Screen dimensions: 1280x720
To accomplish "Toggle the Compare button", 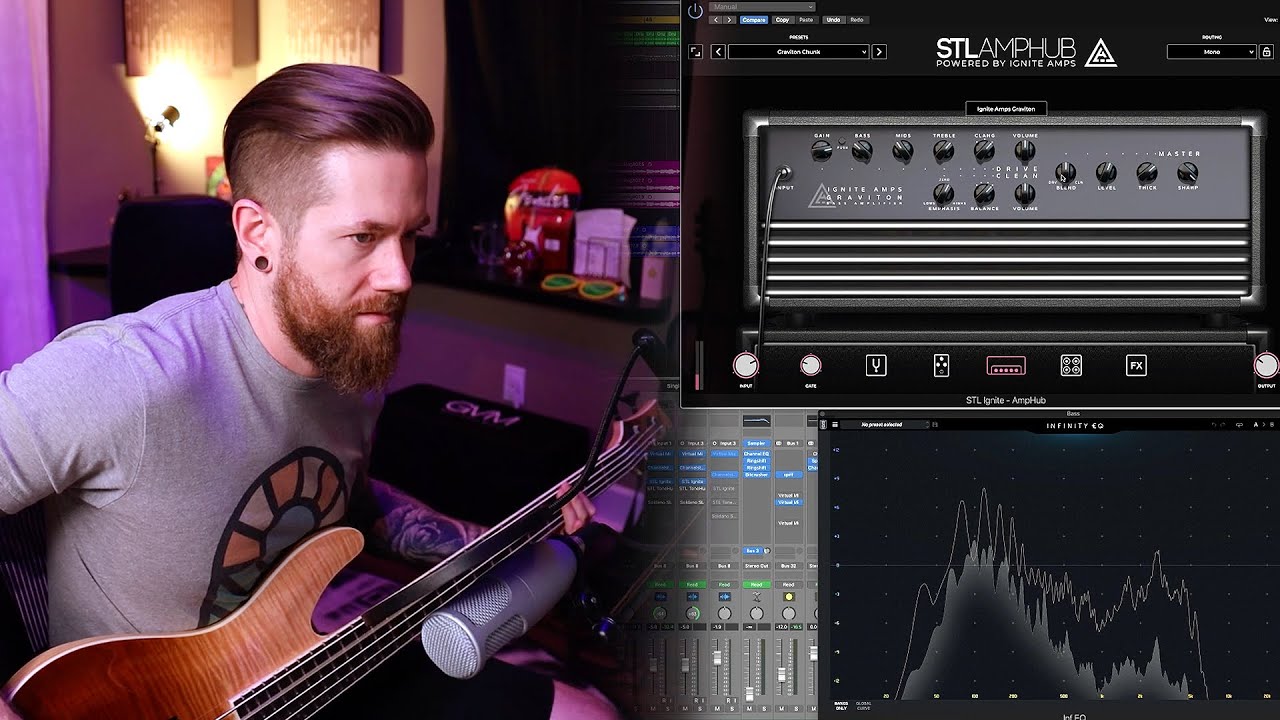I will coord(754,20).
